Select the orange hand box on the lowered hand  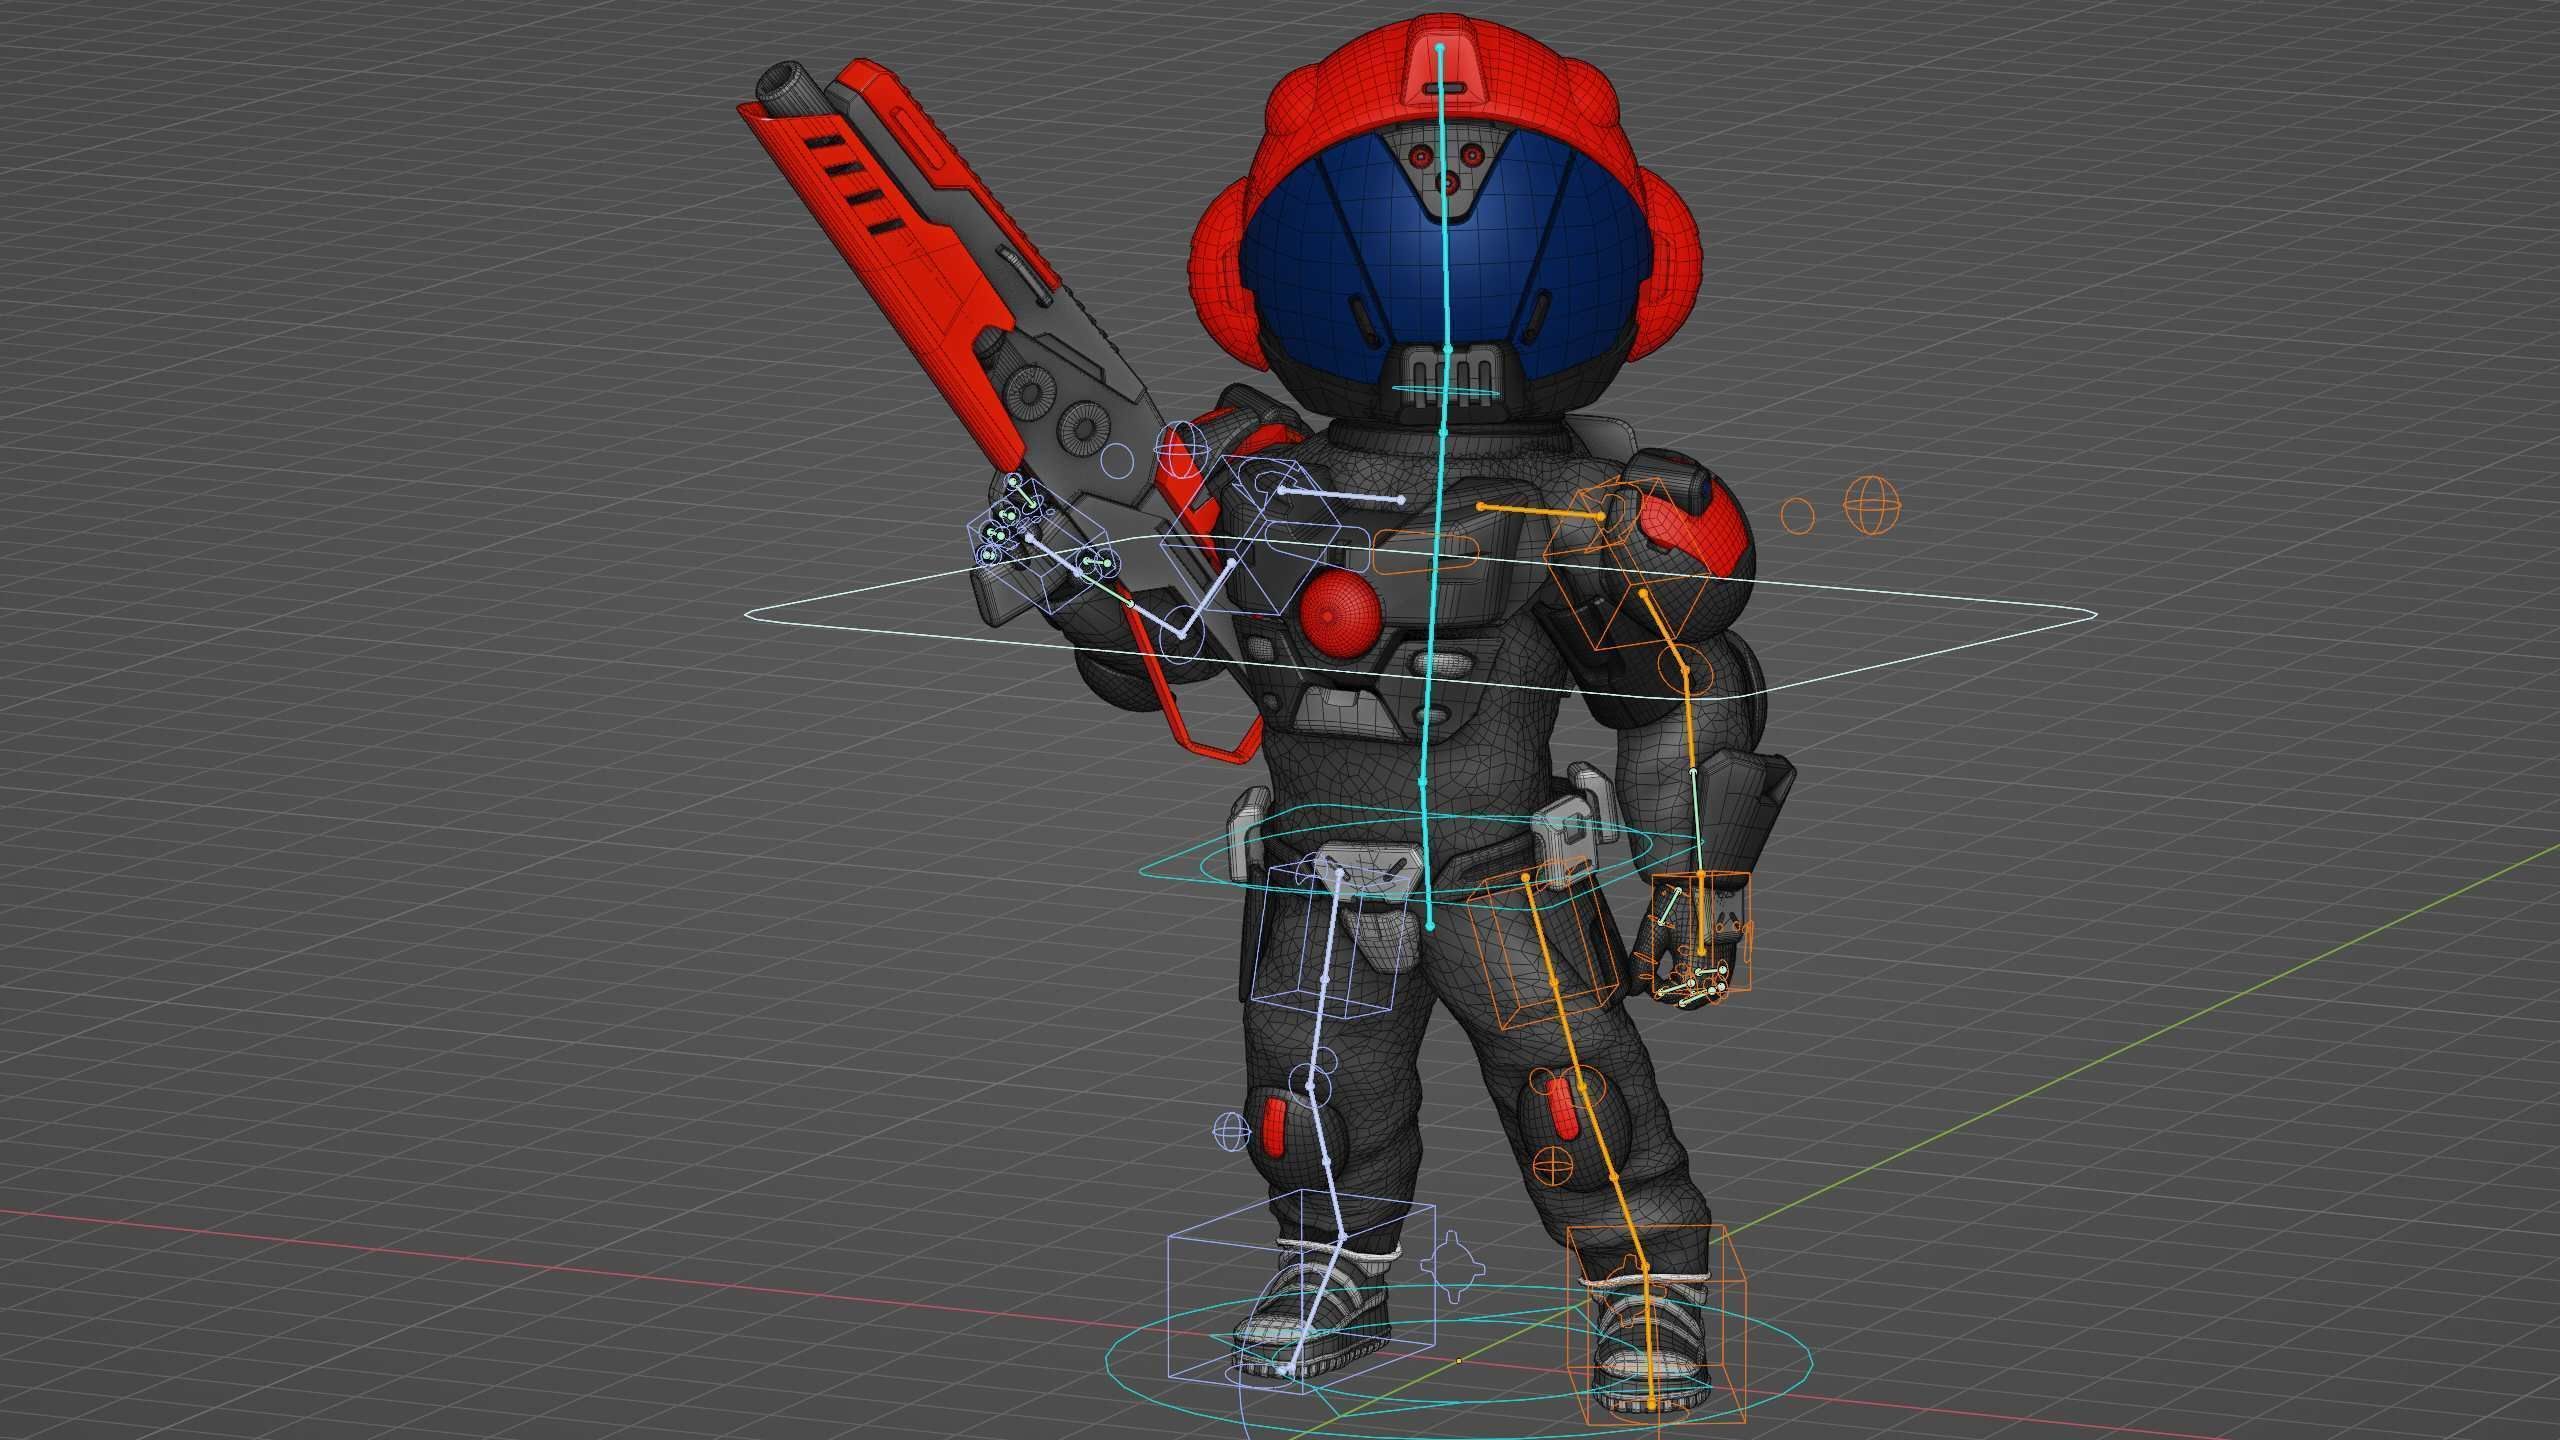pos(1700,932)
